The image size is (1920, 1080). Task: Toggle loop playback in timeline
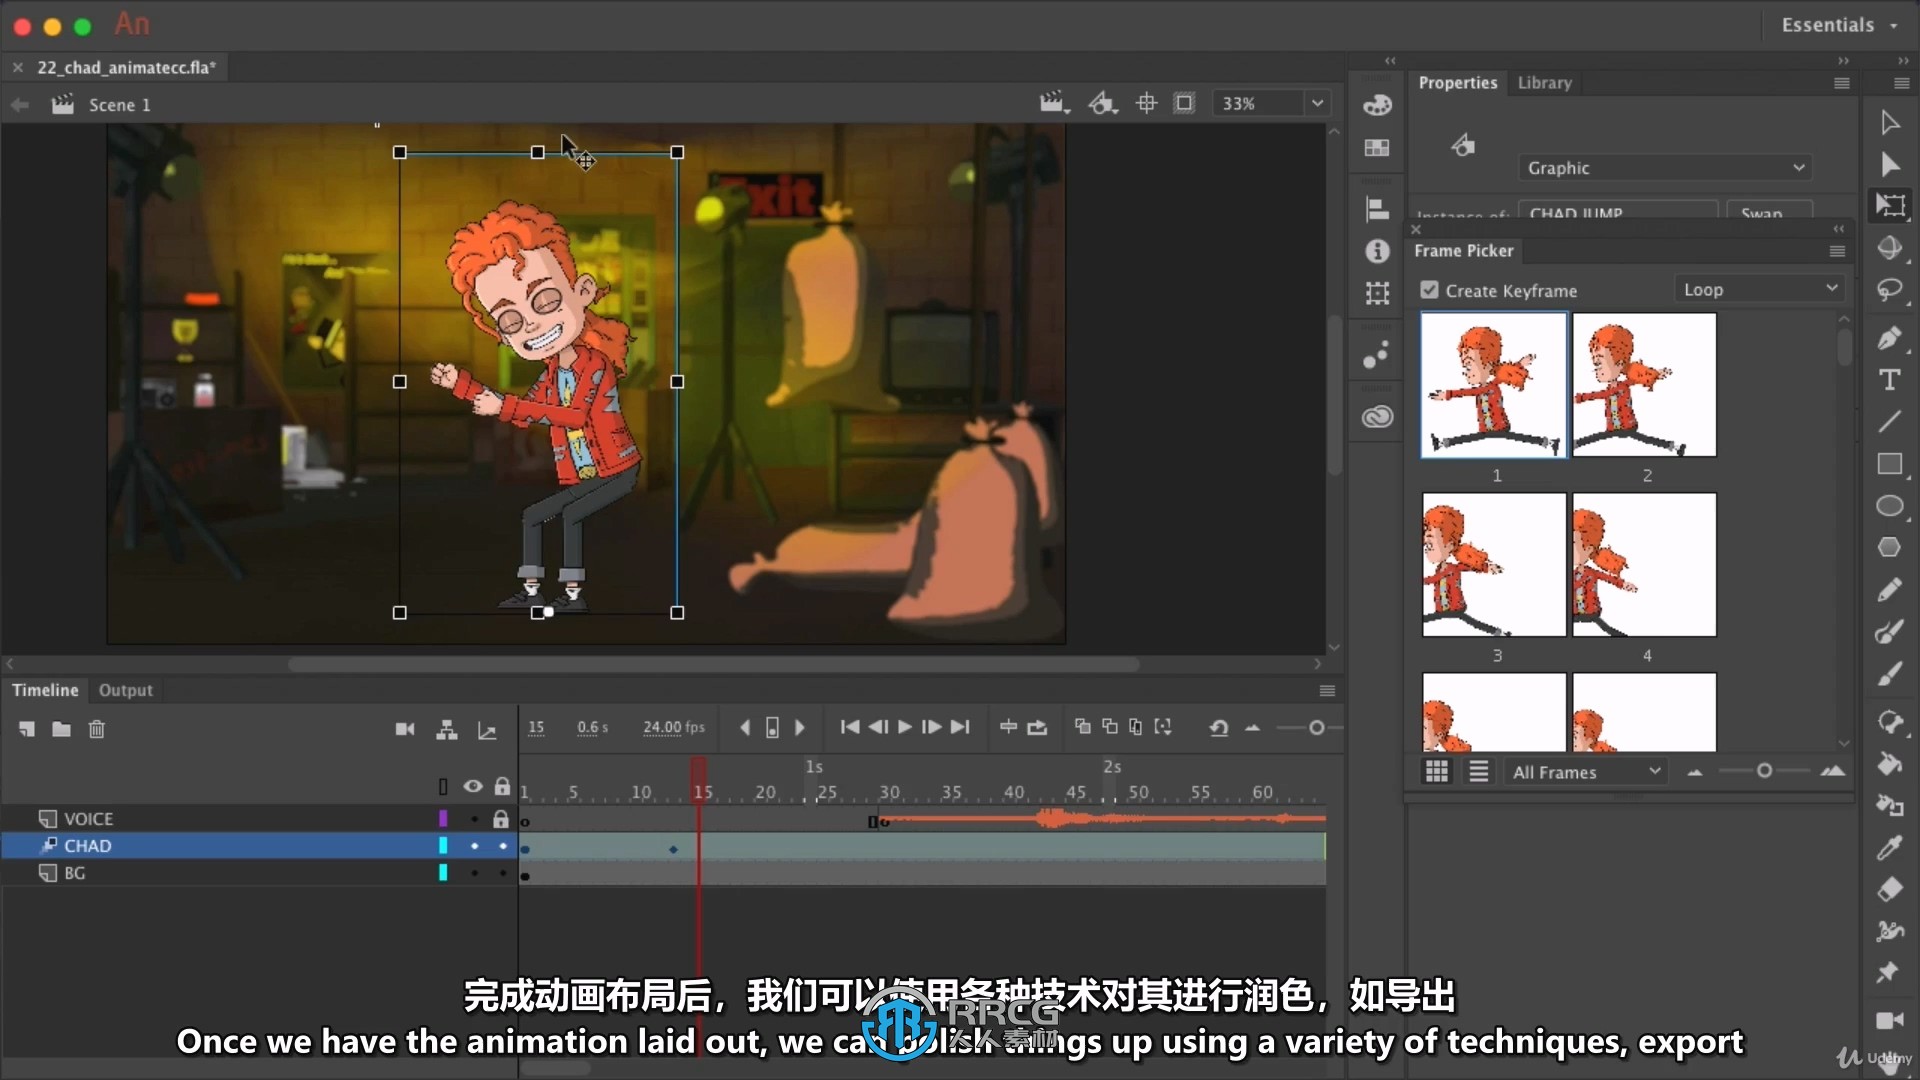1037,727
